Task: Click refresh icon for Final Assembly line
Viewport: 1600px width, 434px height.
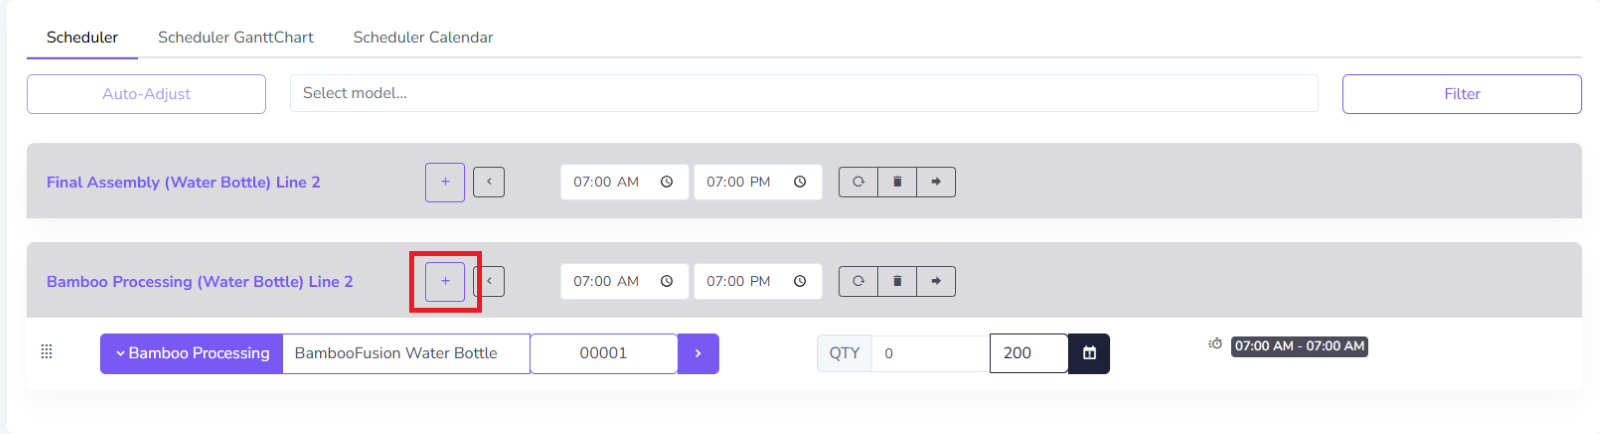Action: point(858,182)
